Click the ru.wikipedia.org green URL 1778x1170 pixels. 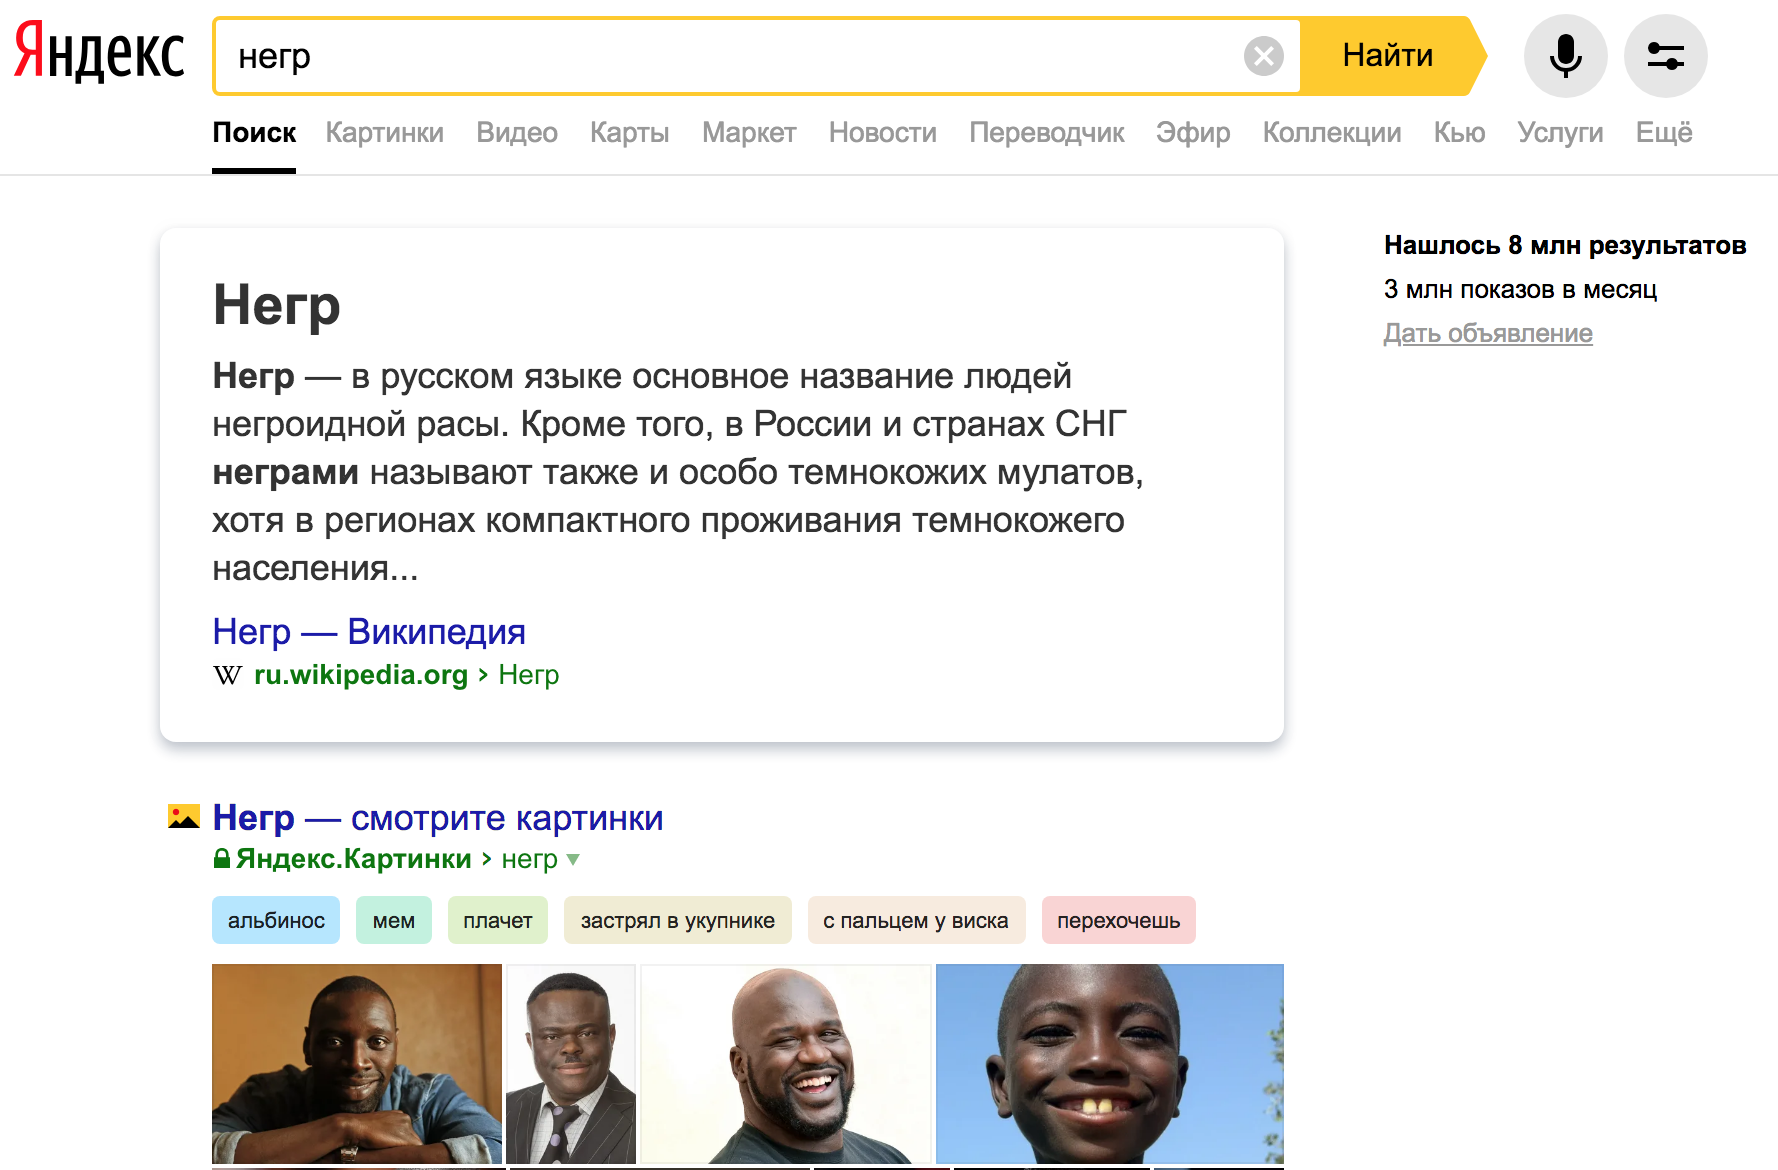361,675
